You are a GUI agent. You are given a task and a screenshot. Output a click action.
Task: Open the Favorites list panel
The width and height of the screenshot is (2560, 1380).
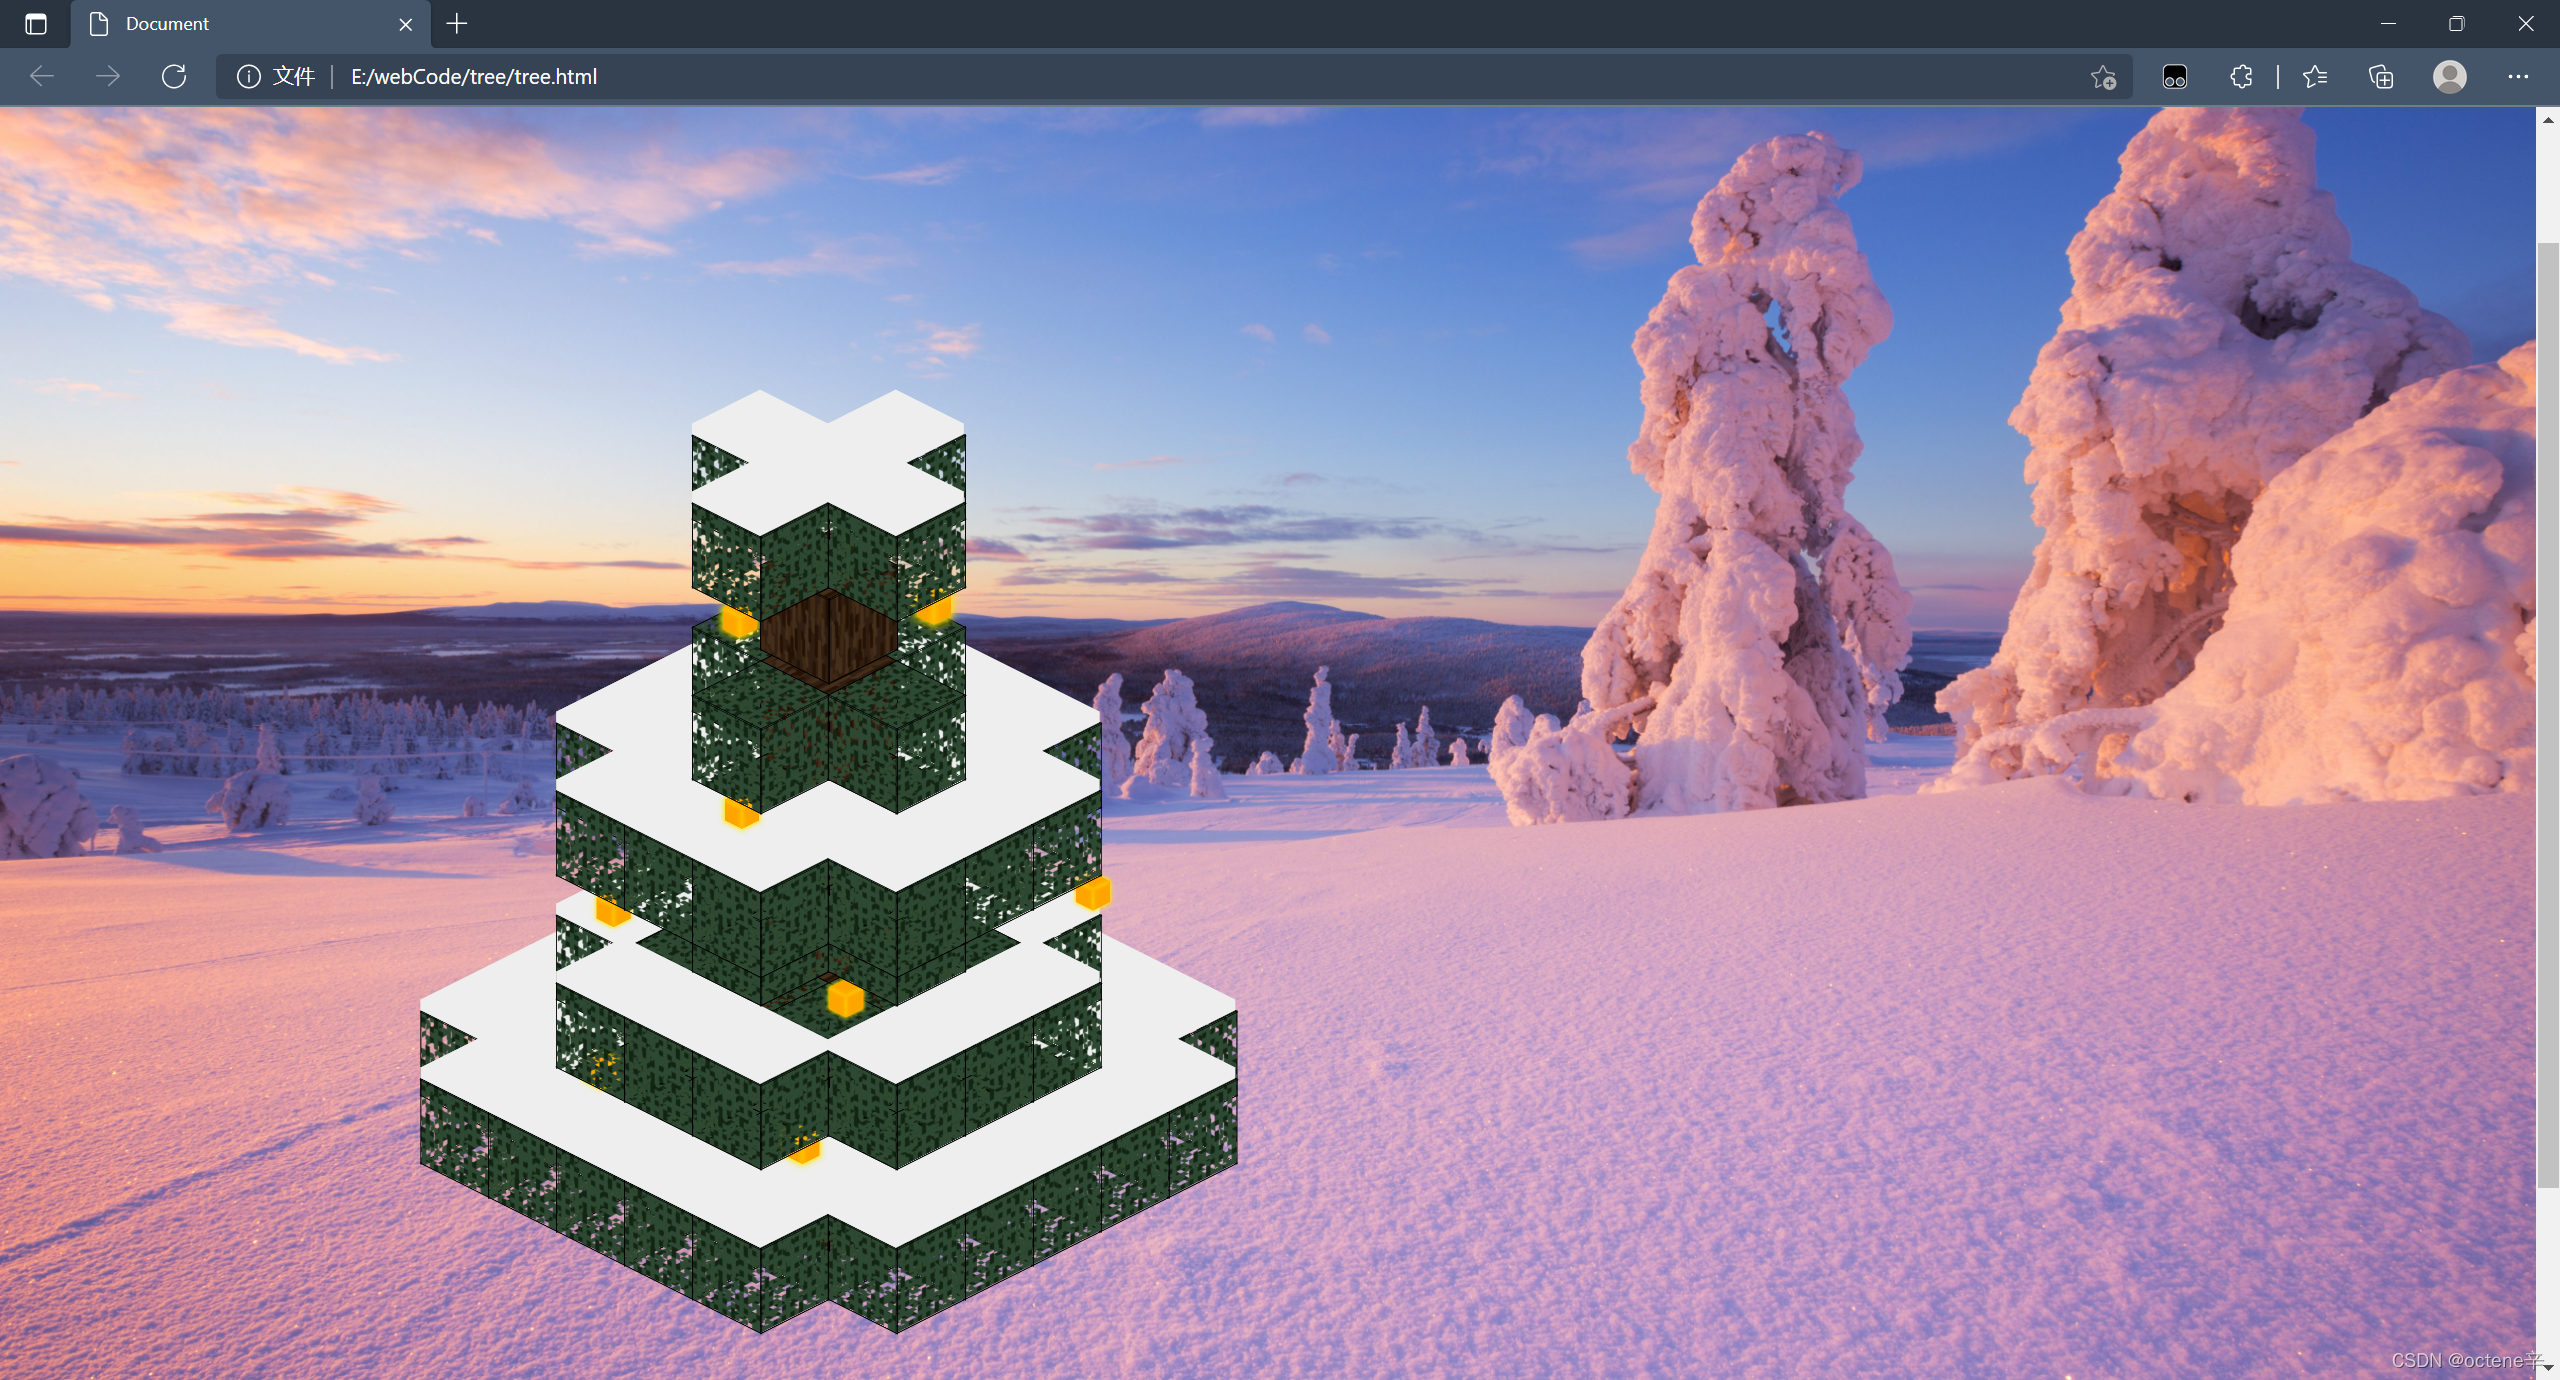point(2314,77)
